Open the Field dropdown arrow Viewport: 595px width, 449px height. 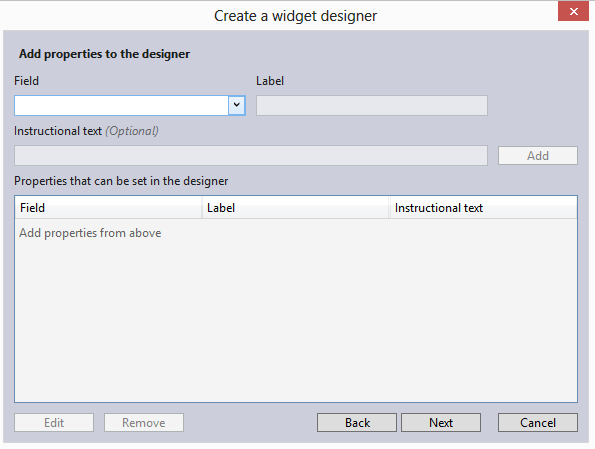pos(237,105)
